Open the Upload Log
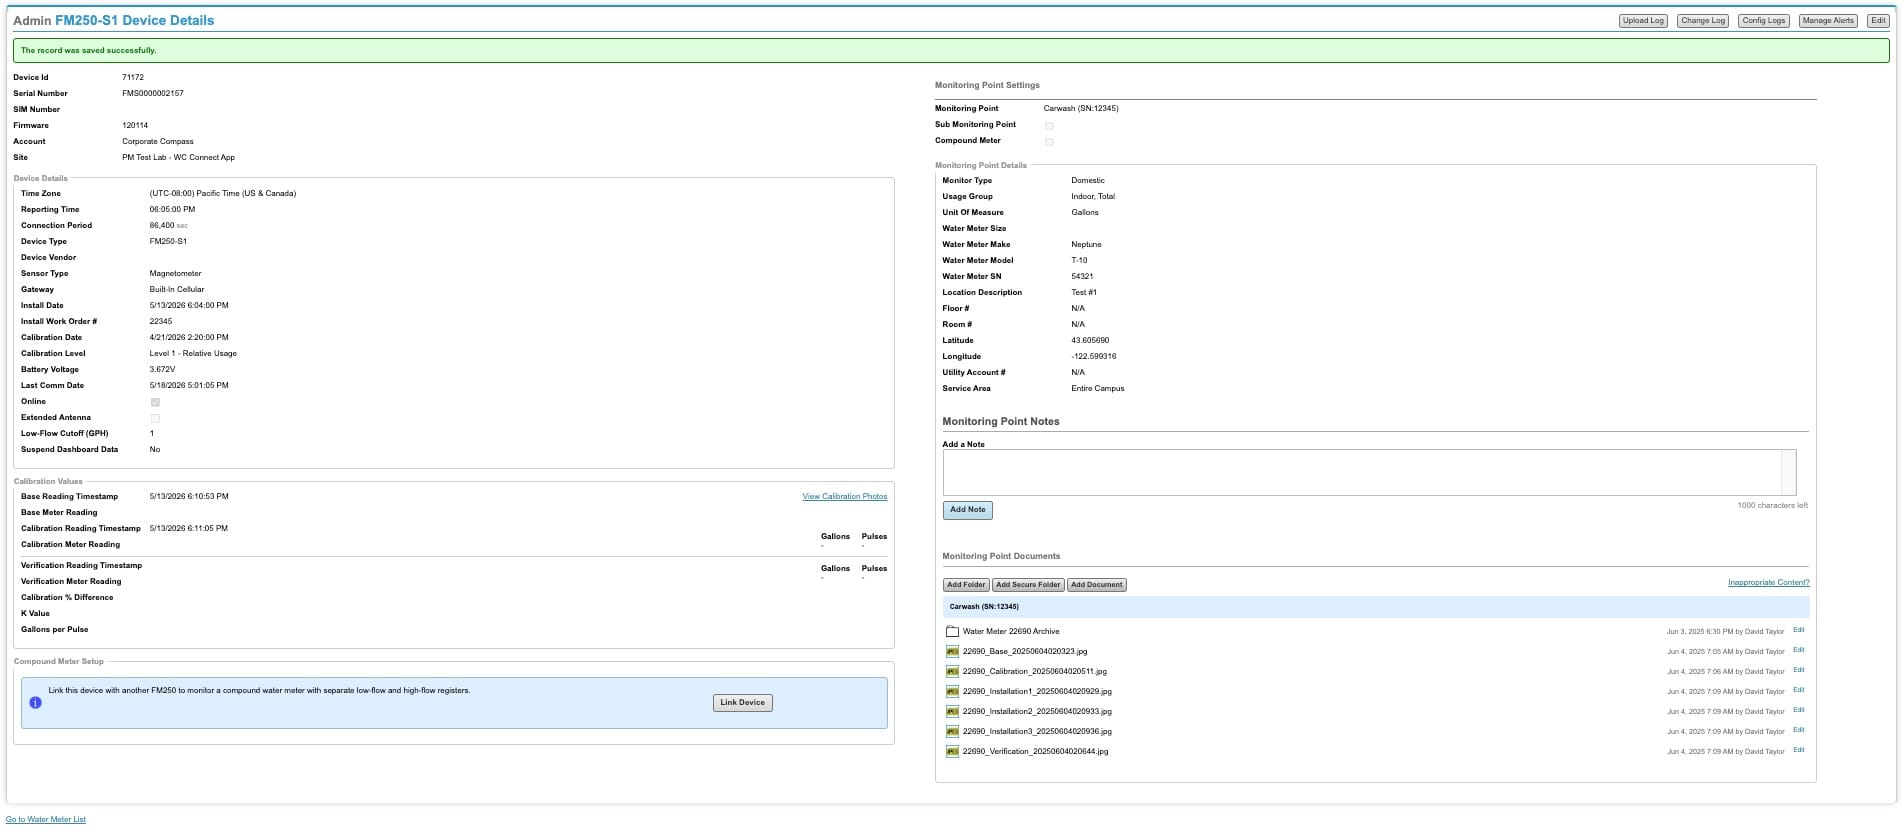This screenshot has width=1902, height=833. [1643, 21]
